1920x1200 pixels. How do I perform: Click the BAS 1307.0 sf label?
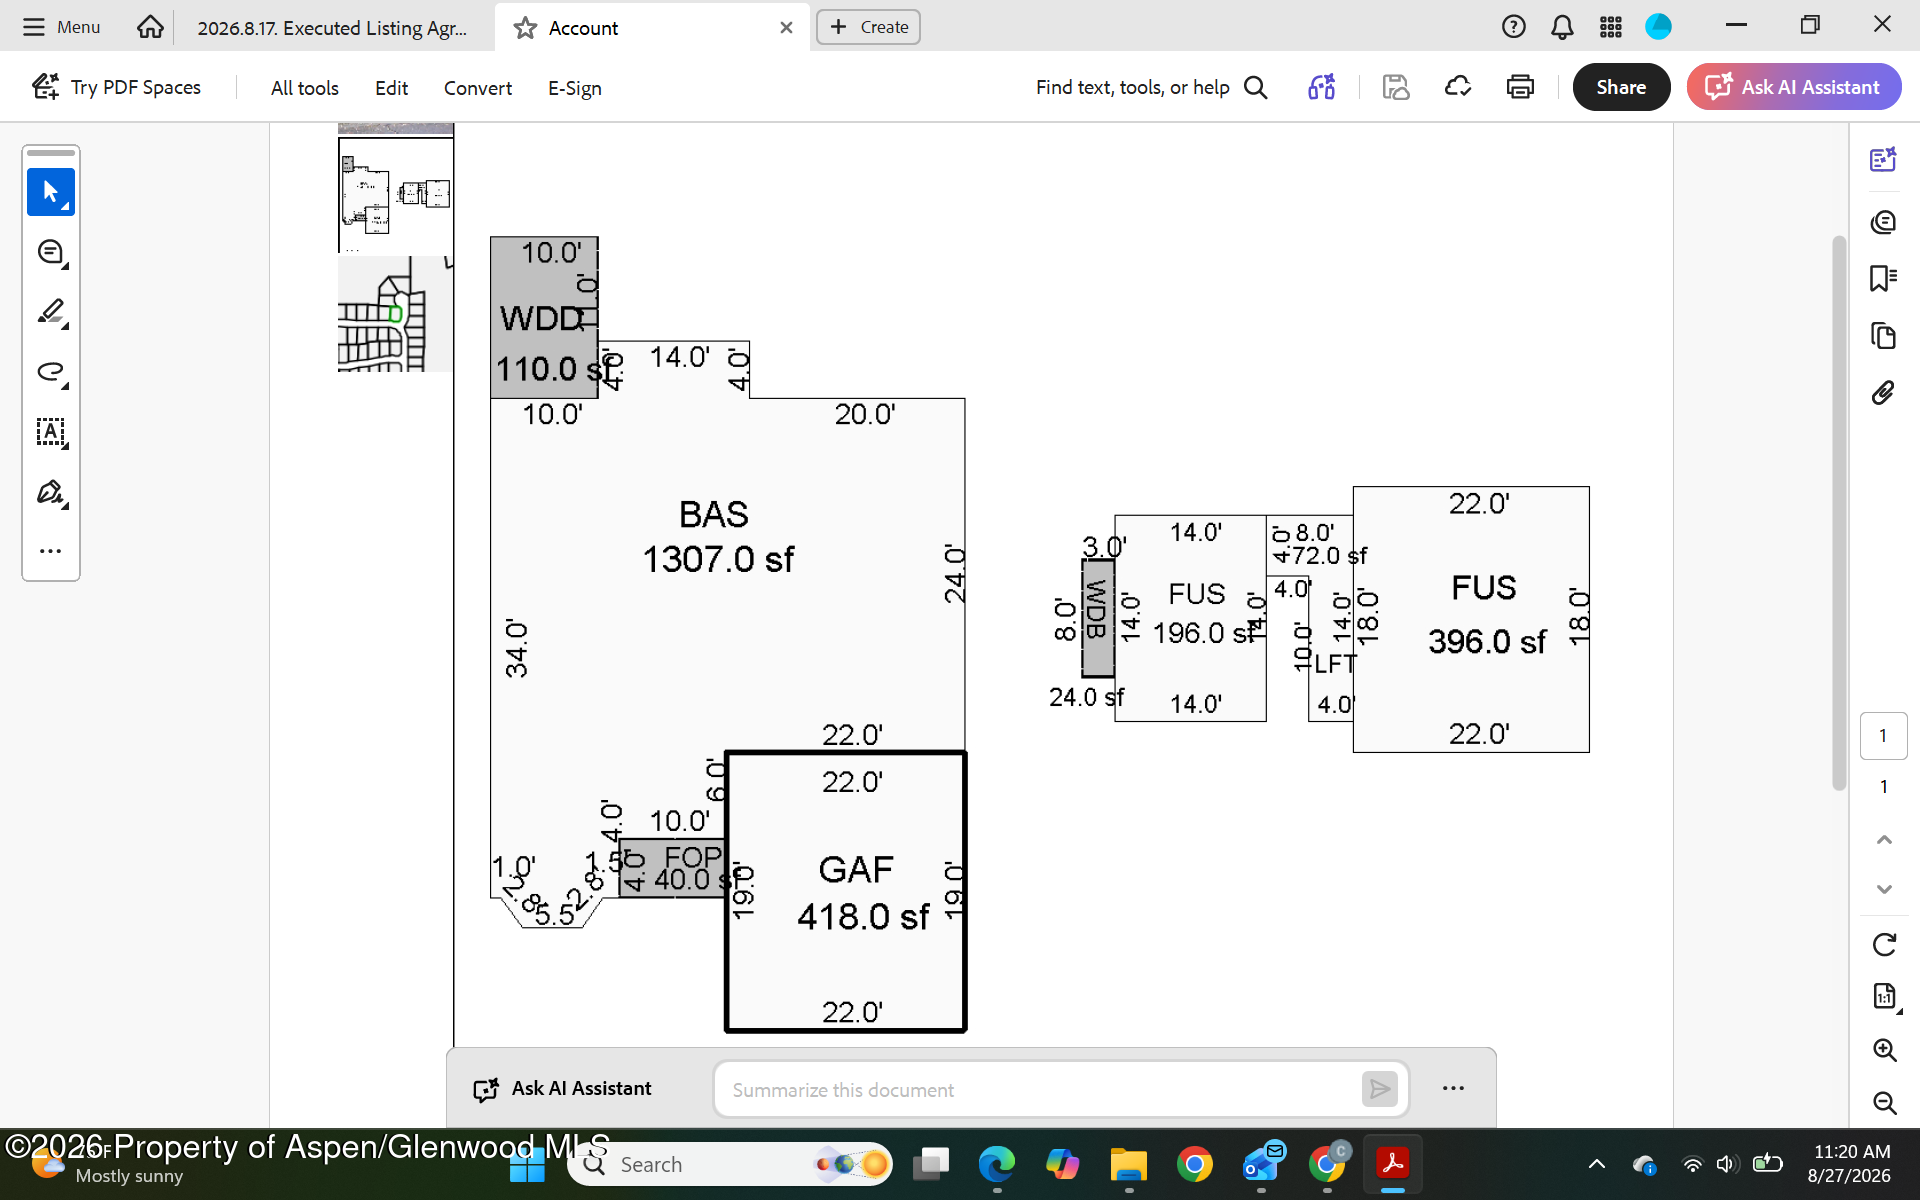tap(717, 536)
